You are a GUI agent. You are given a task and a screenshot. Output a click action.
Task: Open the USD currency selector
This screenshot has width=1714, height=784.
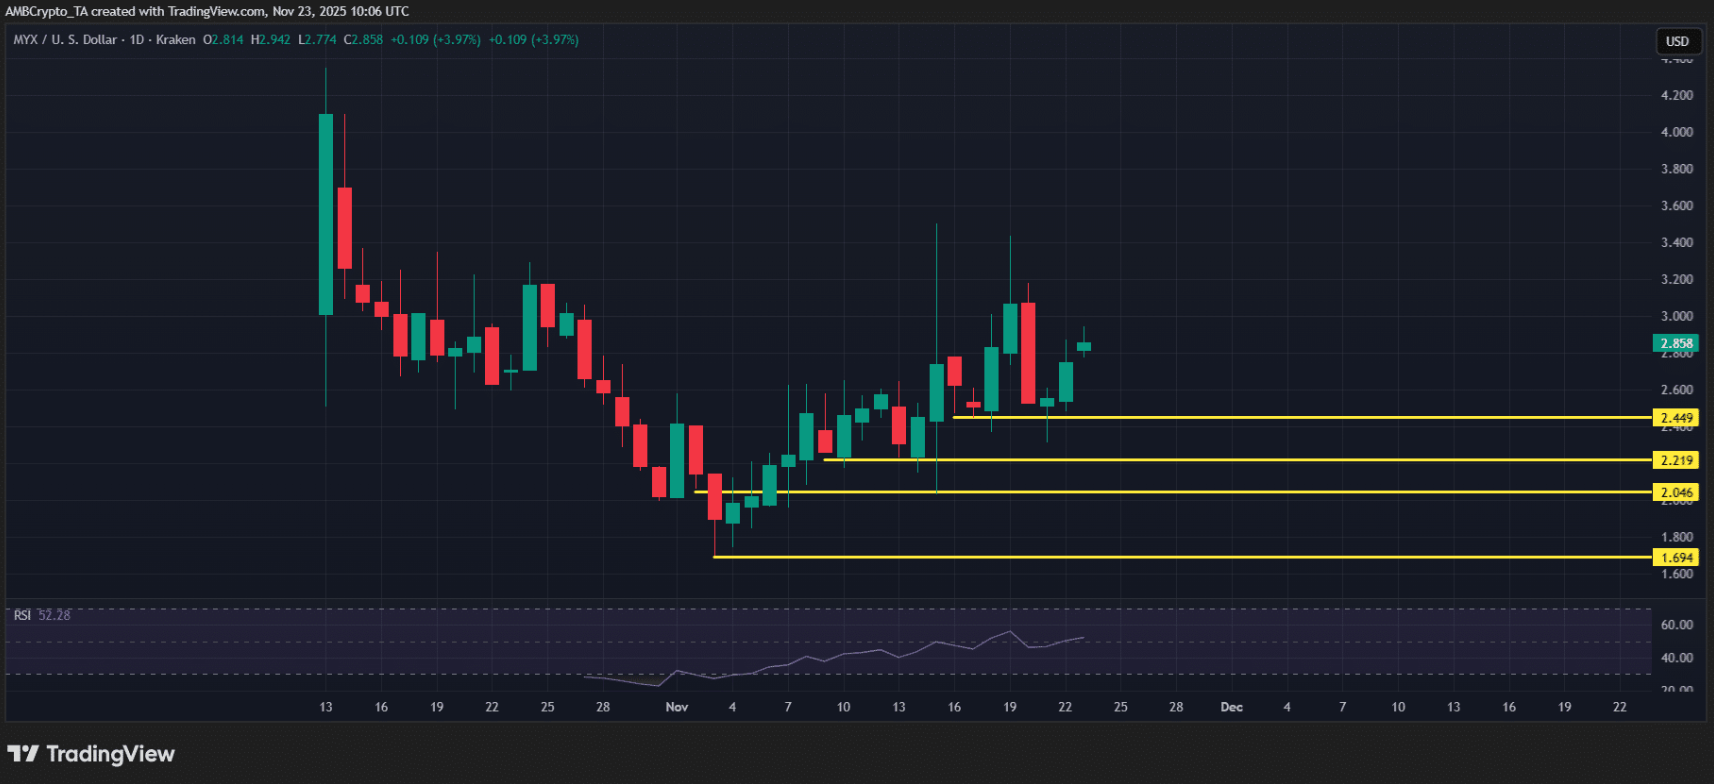click(x=1677, y=41)
